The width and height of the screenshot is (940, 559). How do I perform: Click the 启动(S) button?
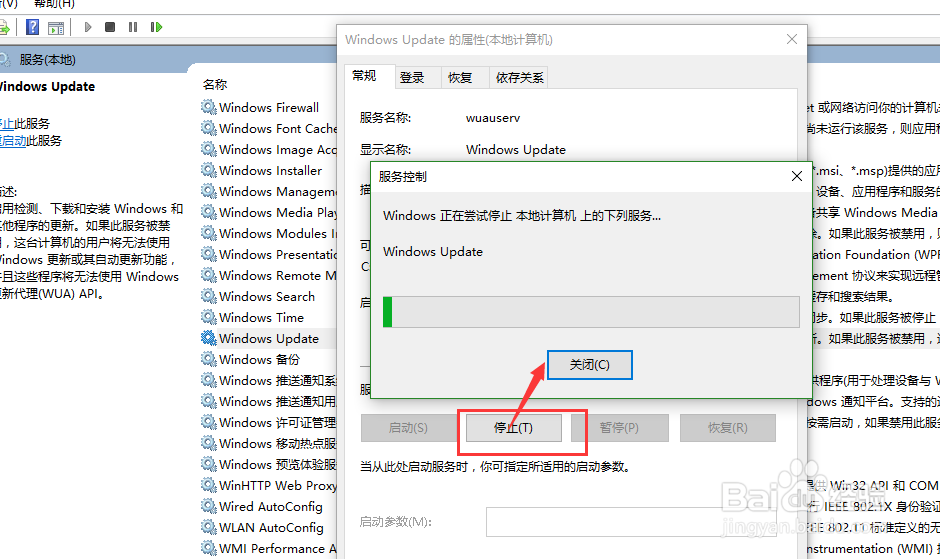(408, 428)
